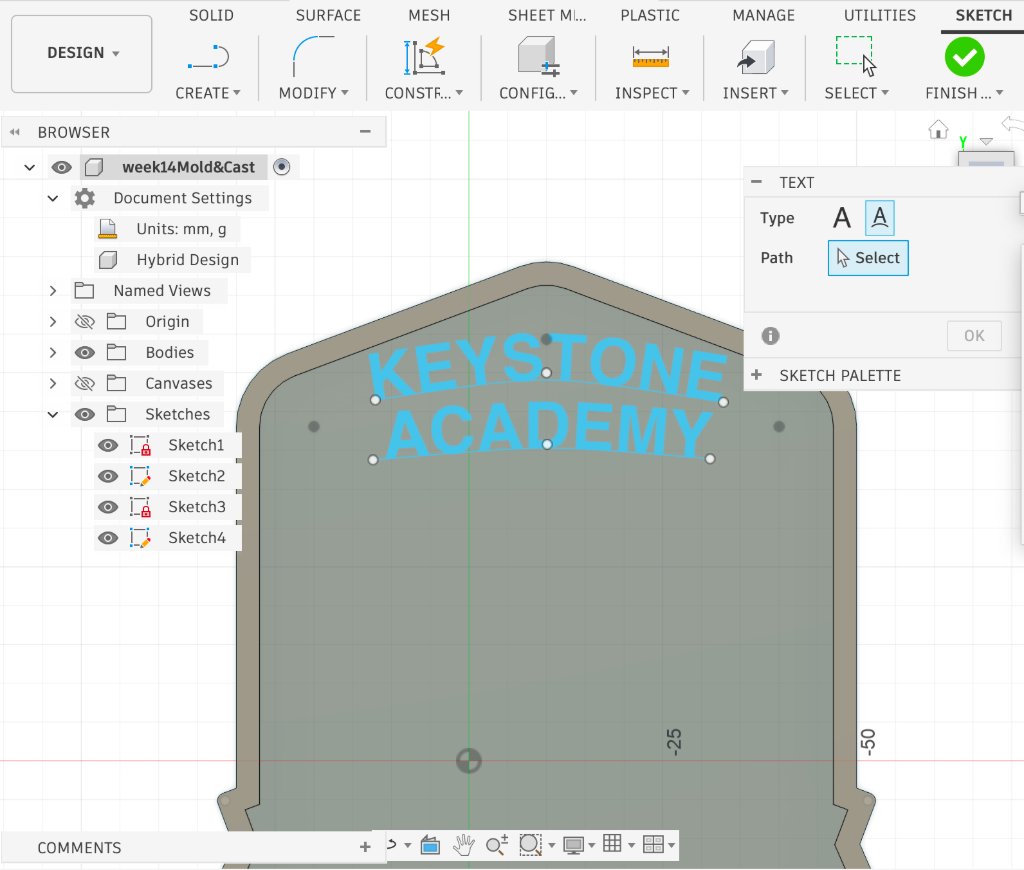Viewport: 1024px width, 870px height.
Task: Click the Text dialog info icon
Action: (x=771, y=336)
